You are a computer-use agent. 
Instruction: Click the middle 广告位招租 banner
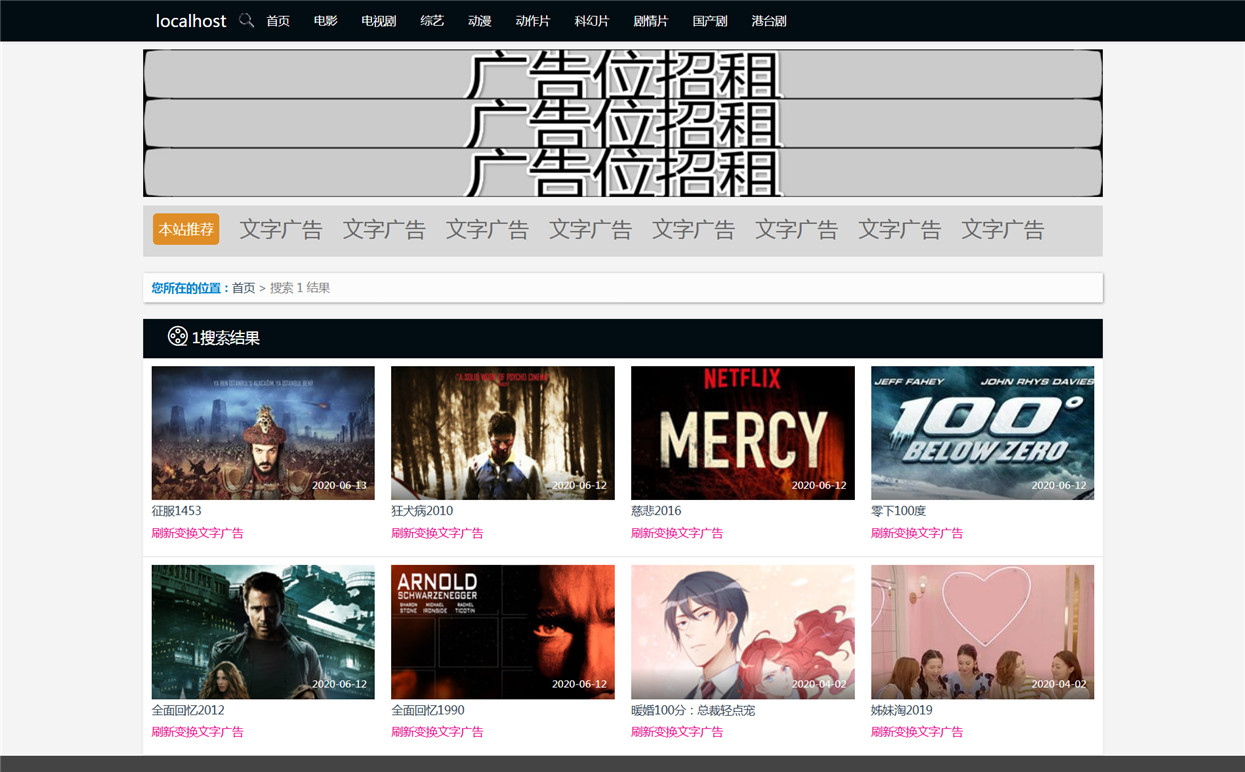point(622,123)
